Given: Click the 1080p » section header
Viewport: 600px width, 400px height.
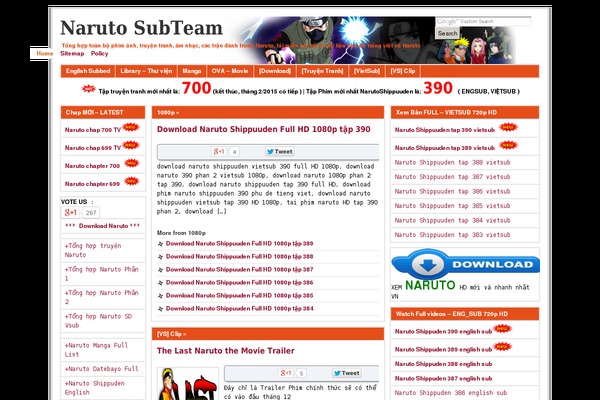Looking at the screenshot, I should point(168,113).
